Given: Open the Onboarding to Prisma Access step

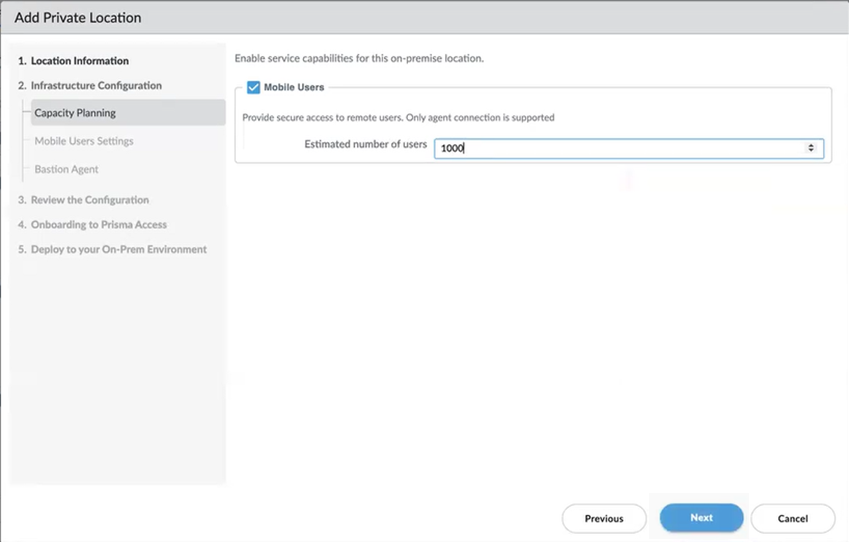Looking at the screenshot, I should [x=98, y=225].
